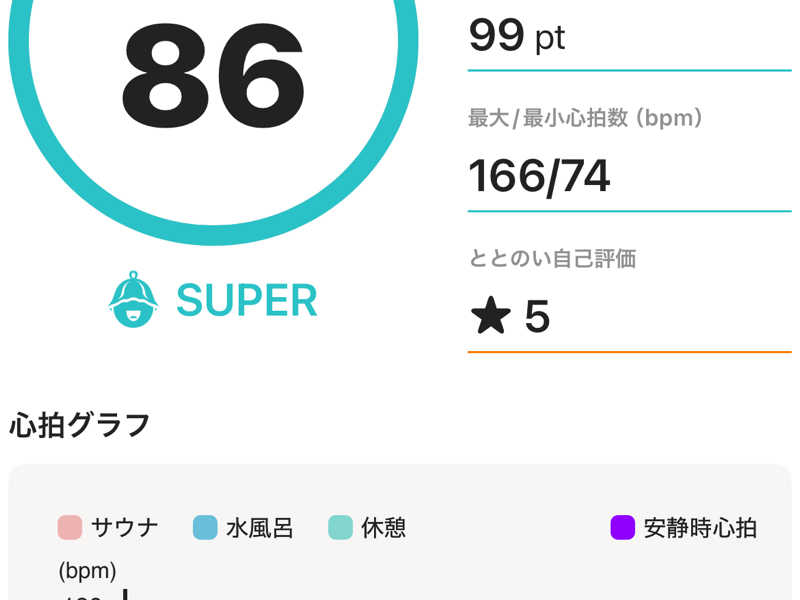800x600 pixels.
Task: Select the purple 安静時心拍 legend swatch
Action: tap(622, 527)
